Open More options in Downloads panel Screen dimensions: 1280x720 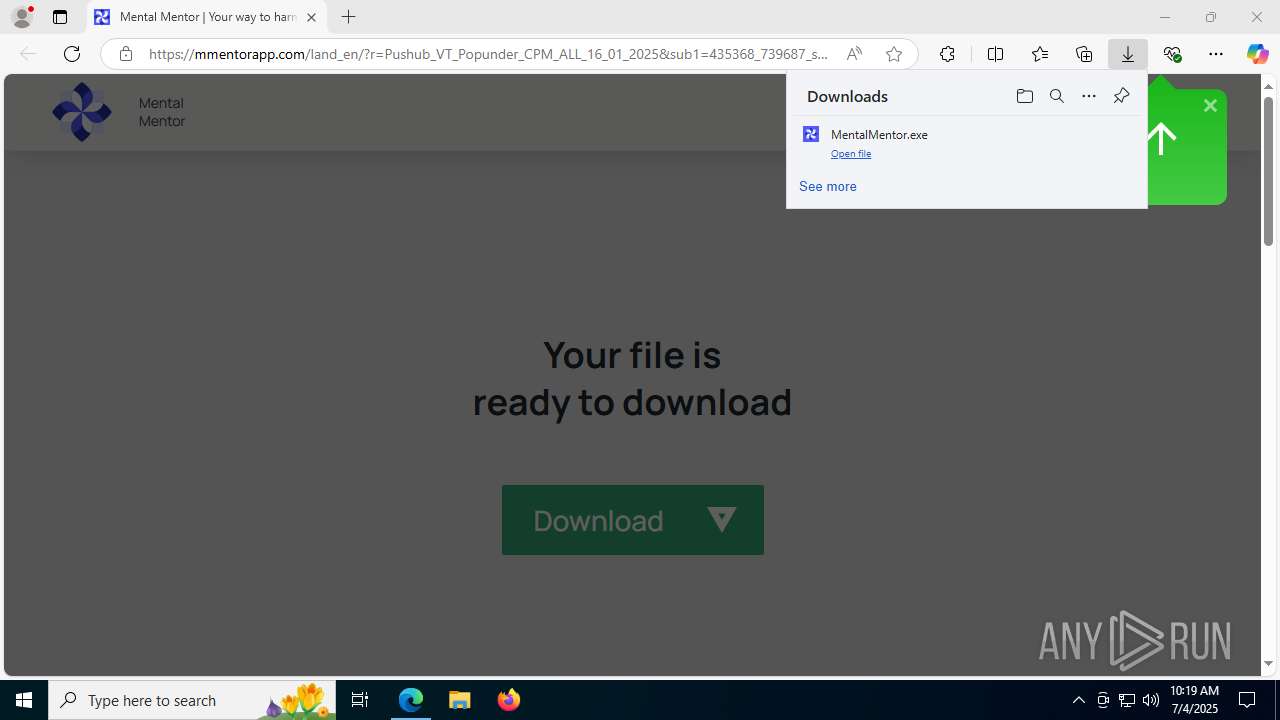point(1088,96)
